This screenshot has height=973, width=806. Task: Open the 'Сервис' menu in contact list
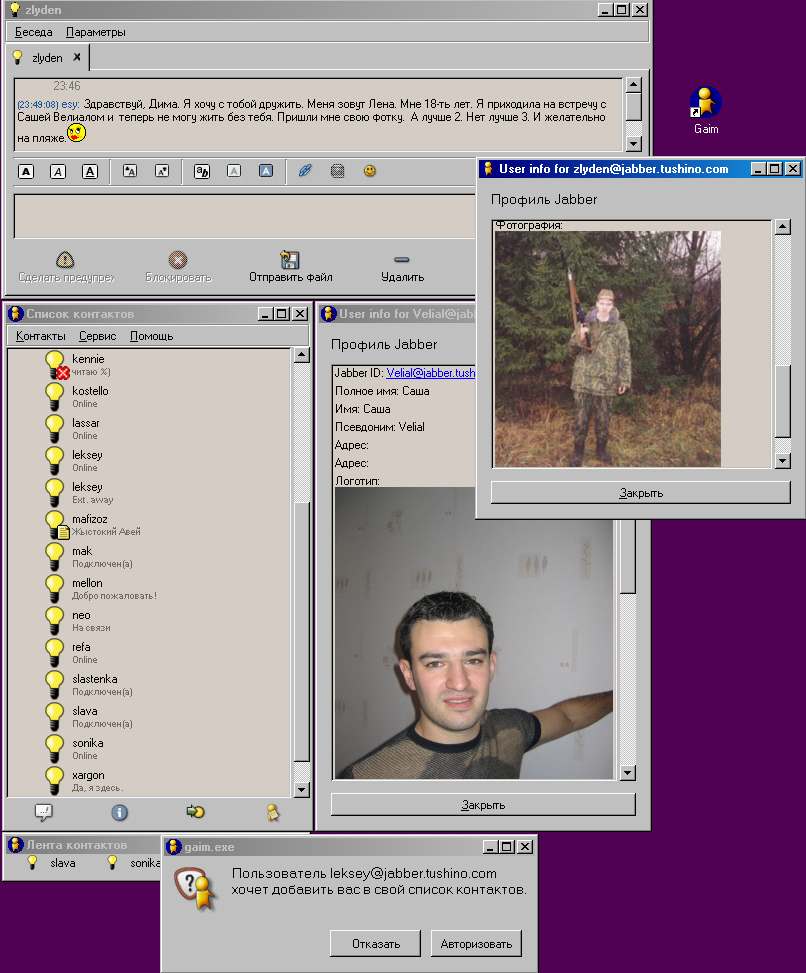point(97,336)
